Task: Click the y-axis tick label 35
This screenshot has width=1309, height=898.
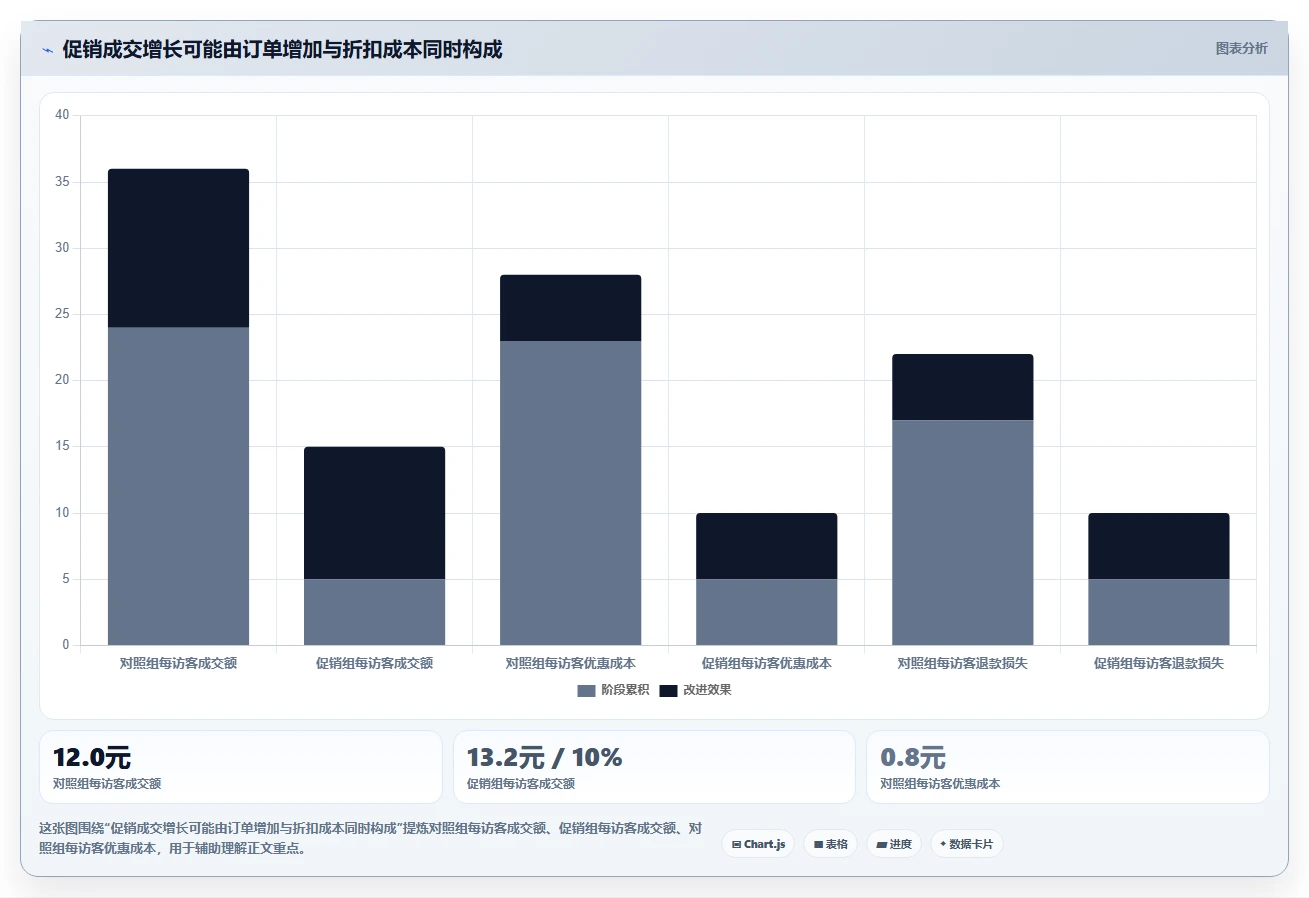Action: tap(62, 182)
